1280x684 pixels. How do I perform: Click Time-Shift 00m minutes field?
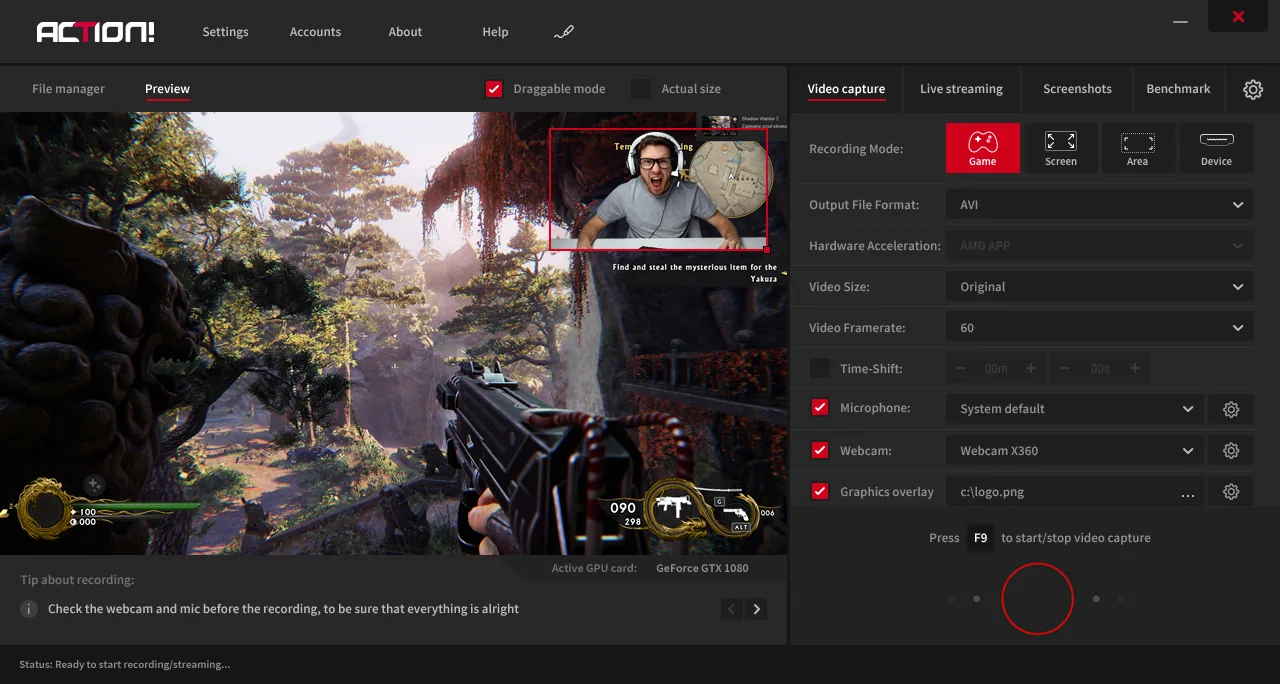point(996,369)
